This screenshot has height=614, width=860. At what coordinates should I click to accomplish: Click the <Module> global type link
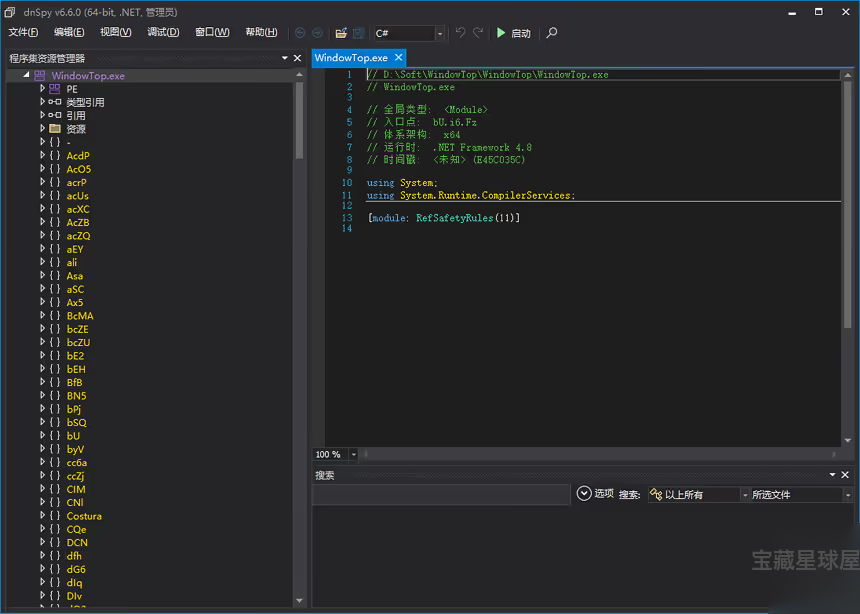(466, 110)
